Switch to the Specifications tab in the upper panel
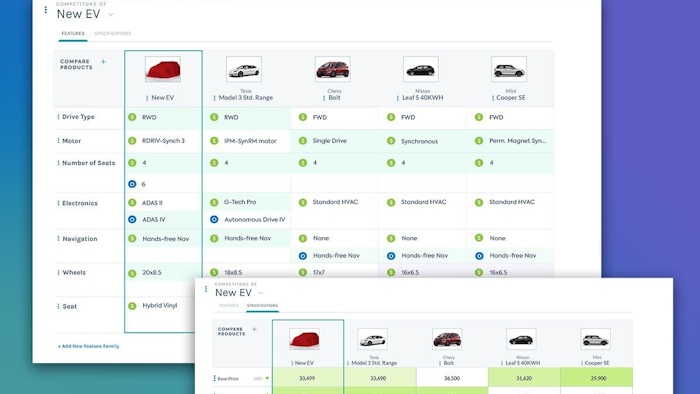This screenshot has height=394, width=700. tap(113, 33)
